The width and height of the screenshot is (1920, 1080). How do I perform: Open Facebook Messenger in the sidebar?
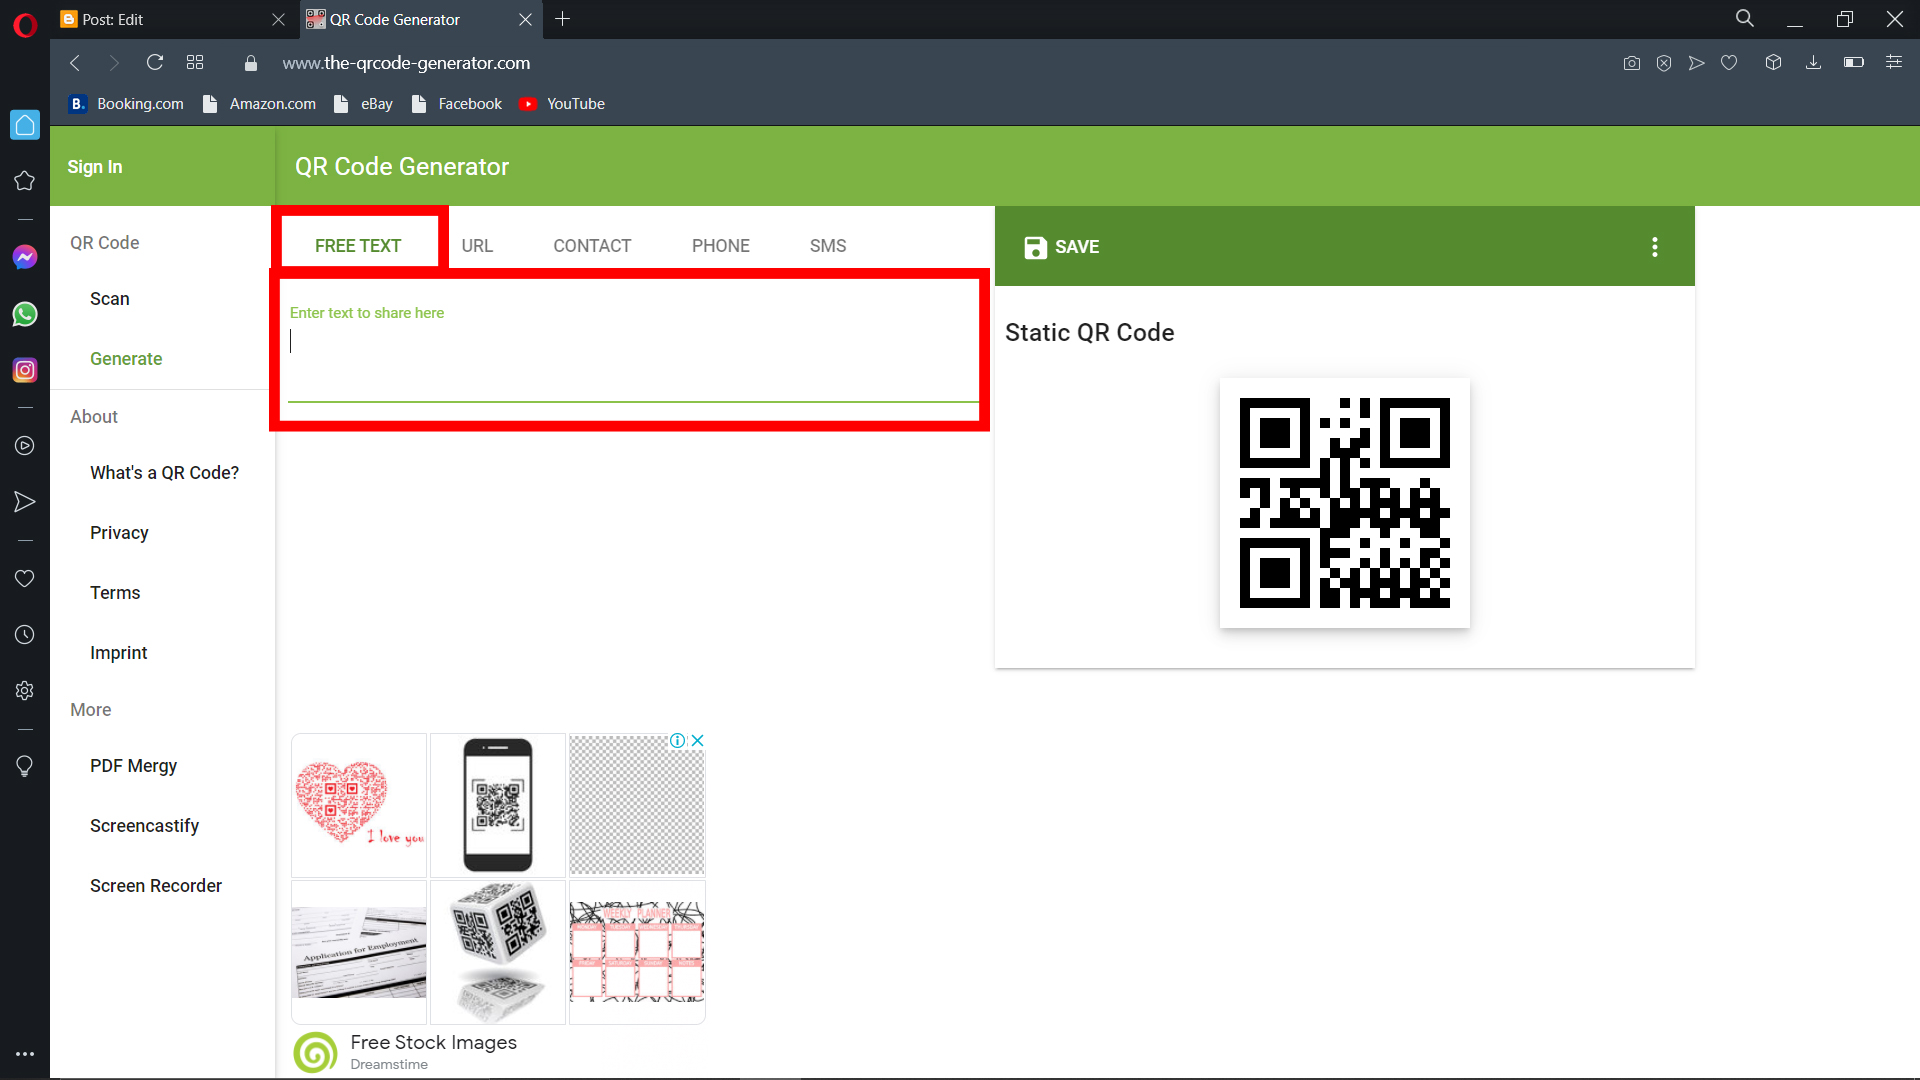pyautogui.click(x=24, y=257)
